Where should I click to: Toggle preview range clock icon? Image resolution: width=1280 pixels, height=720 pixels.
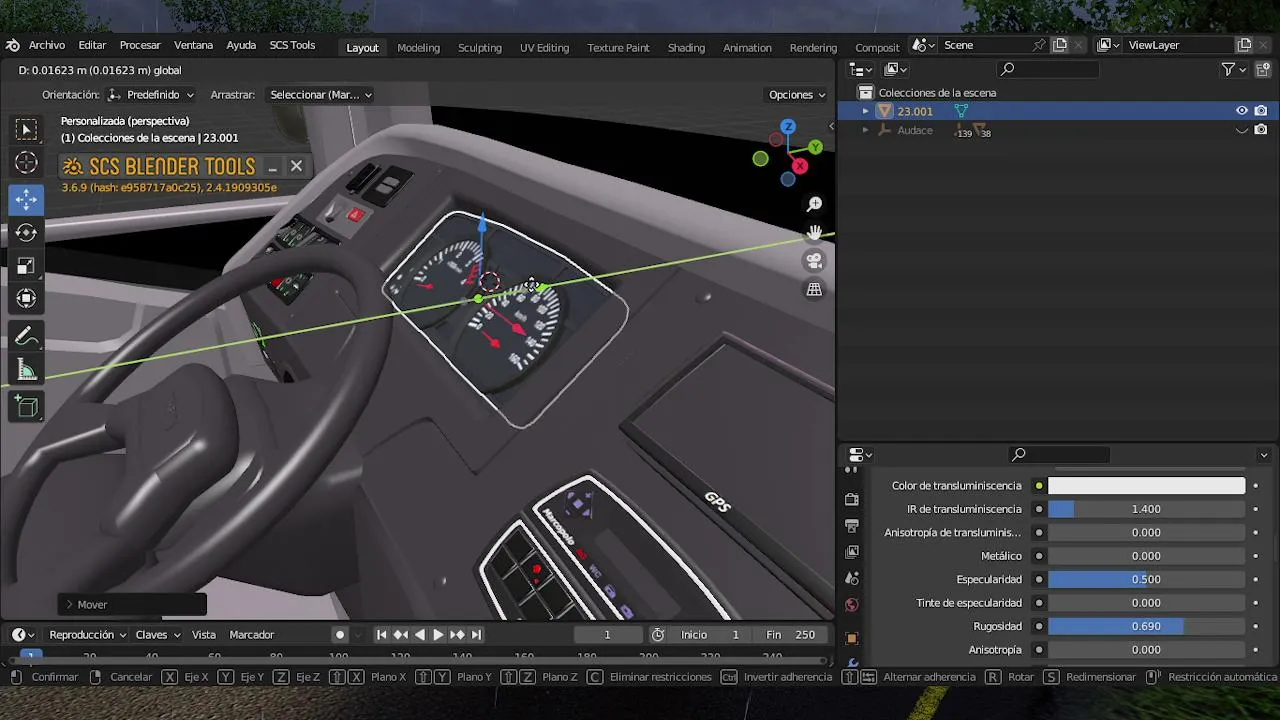click(658, 635)
